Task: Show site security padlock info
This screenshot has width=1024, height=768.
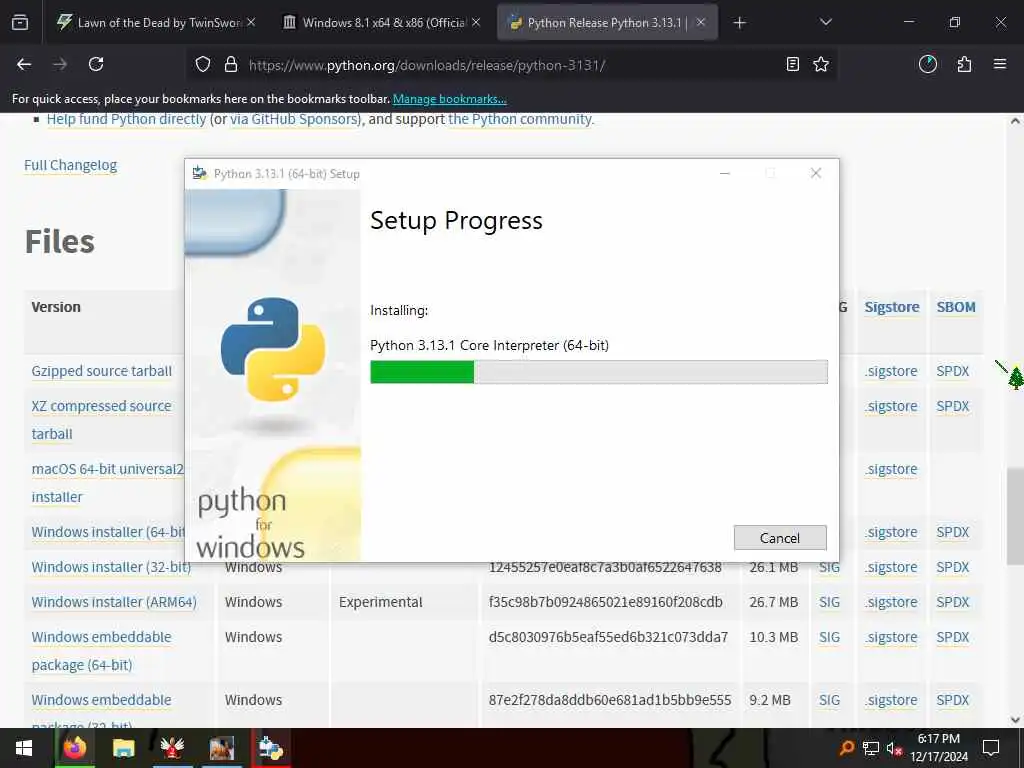Action: pyautogui.click(x=231, y=65)
